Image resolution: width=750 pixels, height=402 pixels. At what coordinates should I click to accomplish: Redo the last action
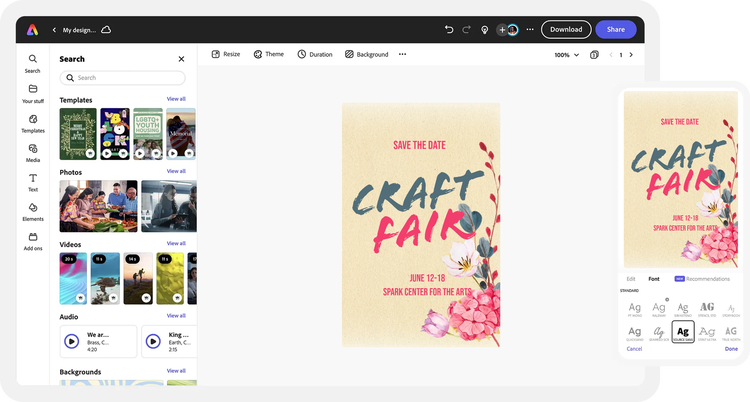coord(466,30)
